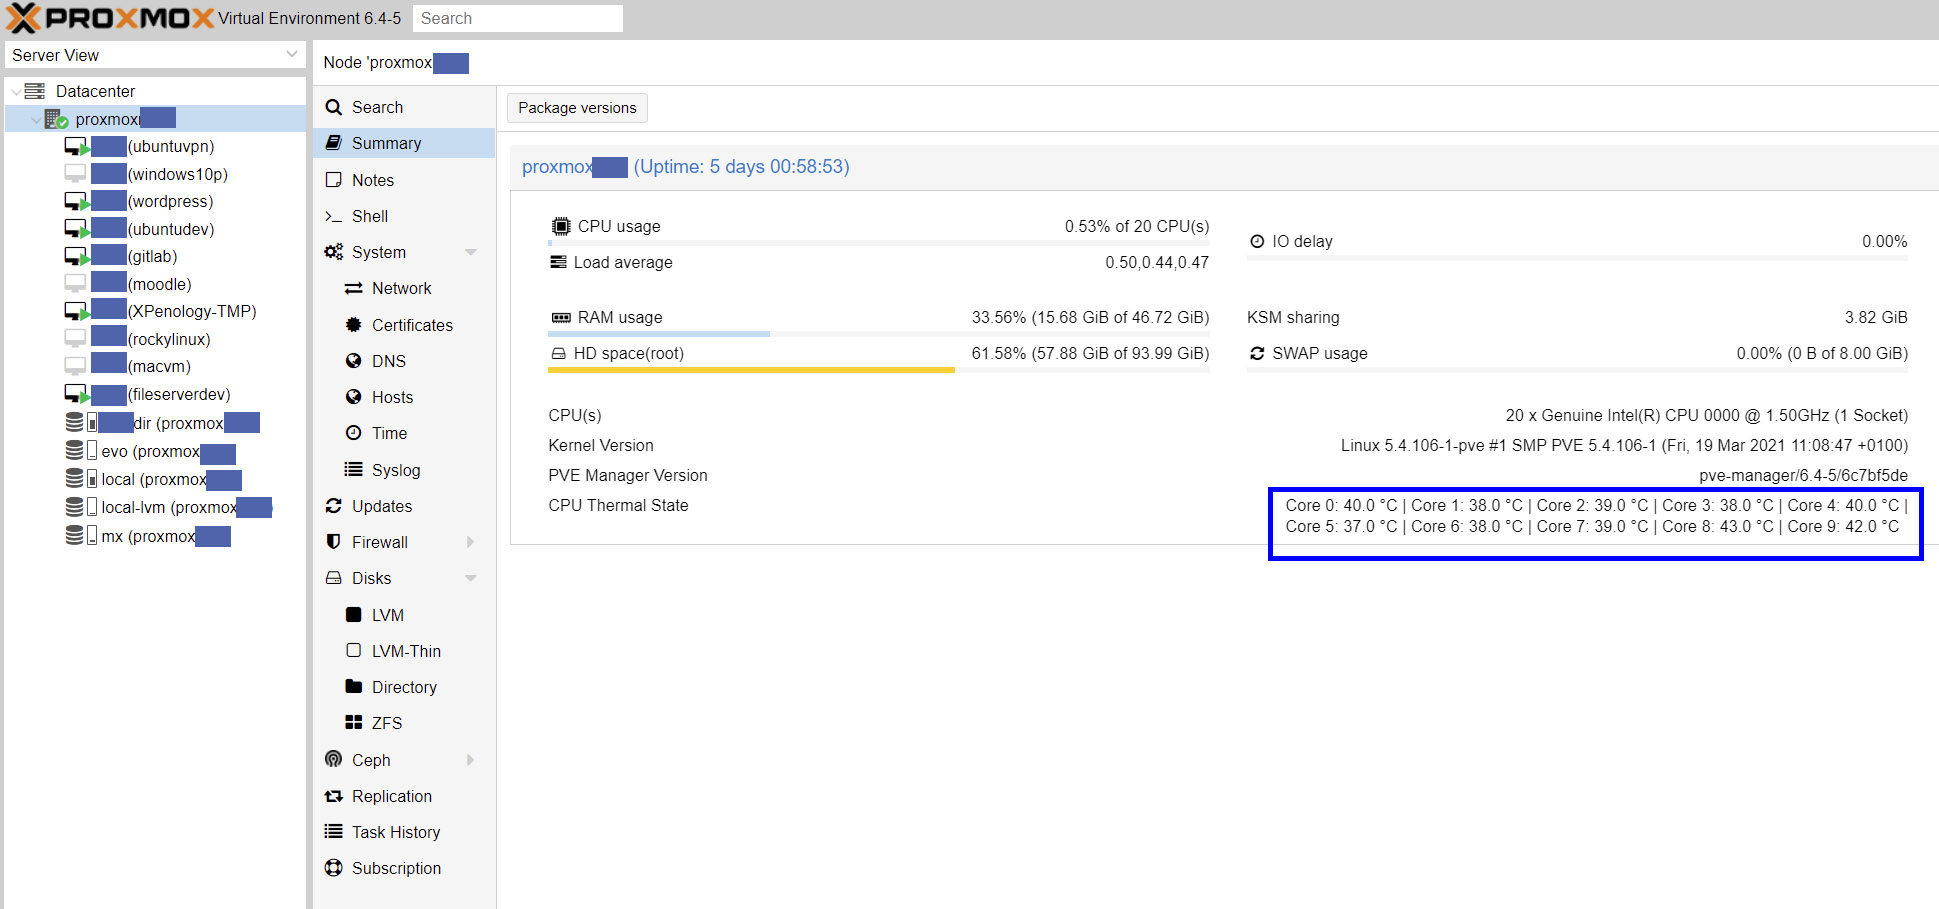Select the dir storage icon
The height and width of the screenshot is (909, 1939).
(81, 422)
